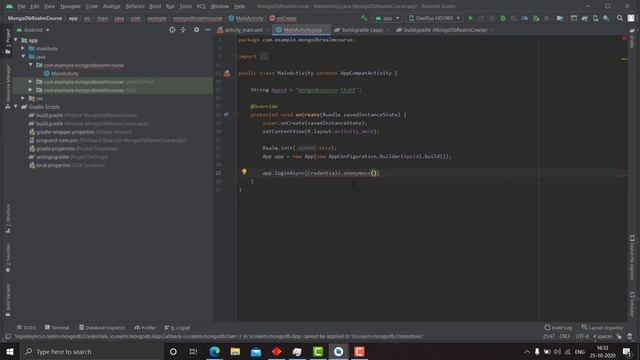
Task: Open the run configuration 'app' dropdown
Action: click(x=387, y=18)
